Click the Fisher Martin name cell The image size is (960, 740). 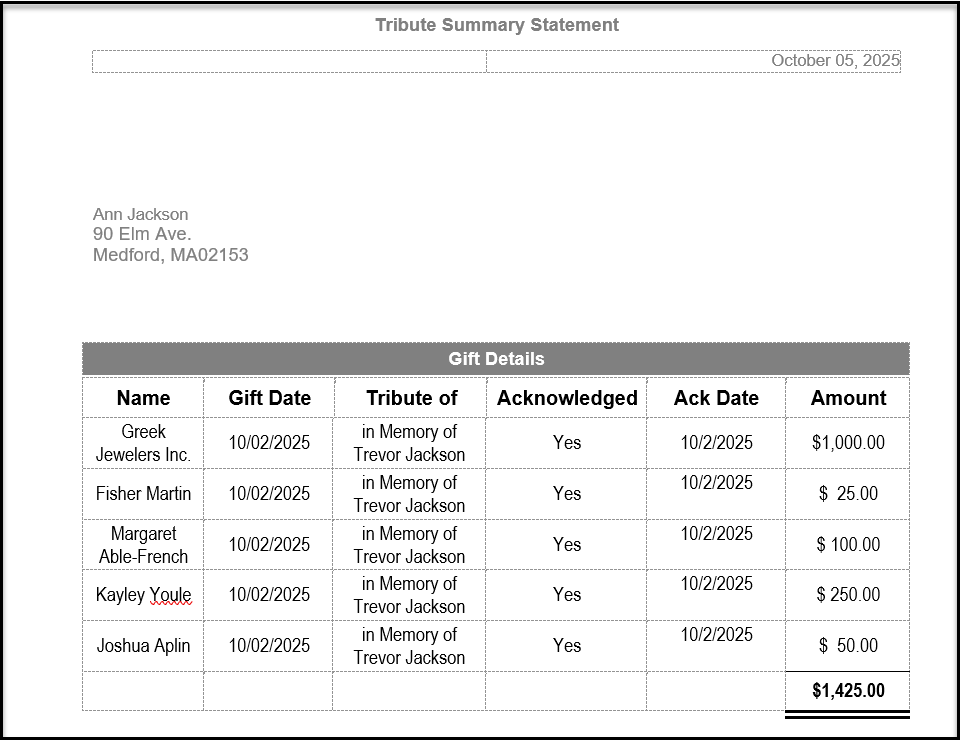(143, 494)
